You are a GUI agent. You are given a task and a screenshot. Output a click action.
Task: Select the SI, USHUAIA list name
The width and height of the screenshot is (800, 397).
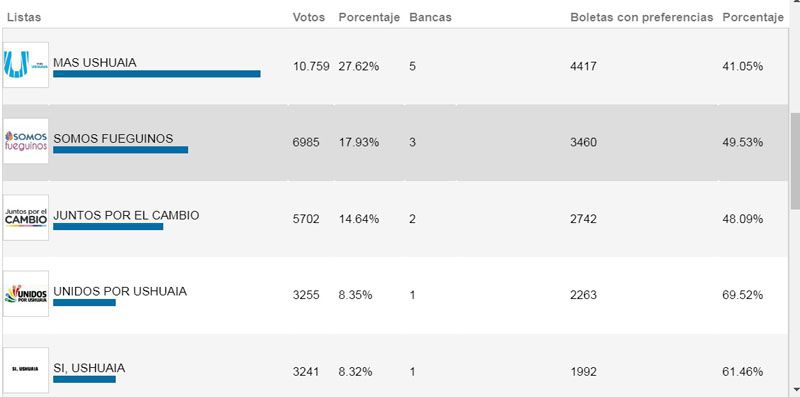point(89,368)
